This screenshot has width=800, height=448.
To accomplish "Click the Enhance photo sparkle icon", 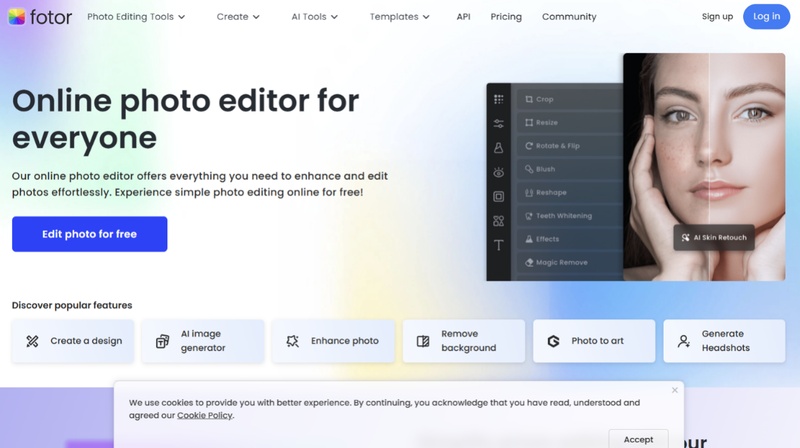I will [292, 341].
